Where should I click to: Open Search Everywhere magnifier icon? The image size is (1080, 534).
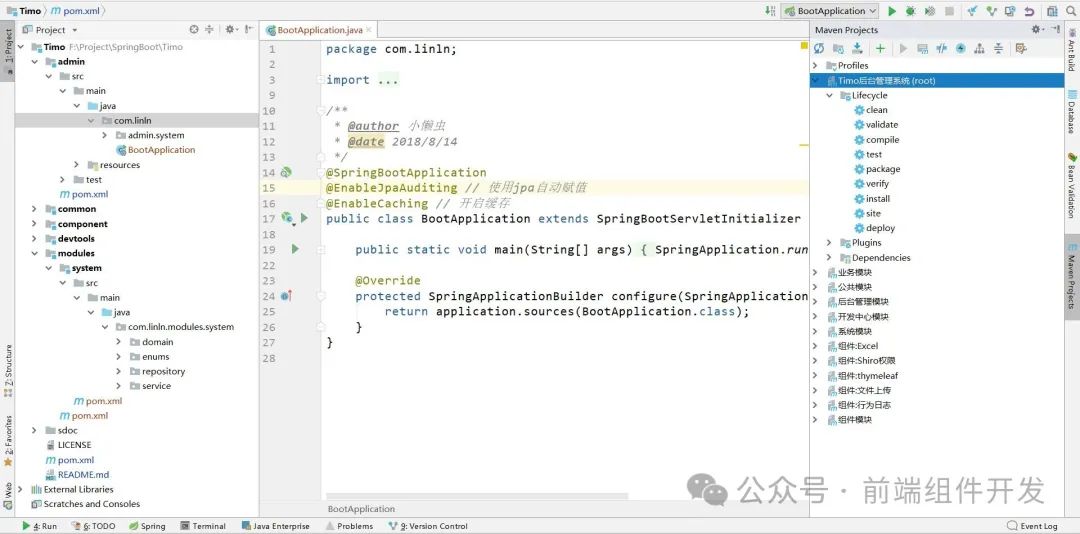click(x=1070, y=11)
